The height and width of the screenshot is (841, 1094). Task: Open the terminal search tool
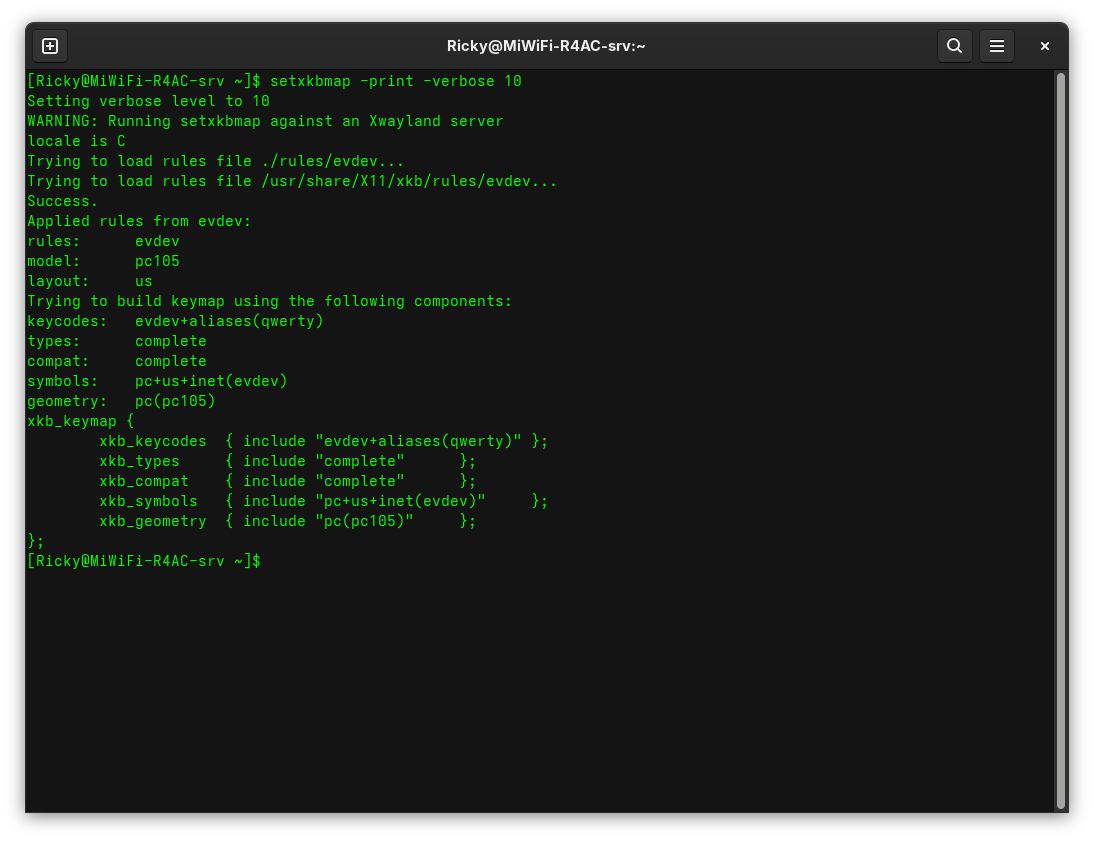[954, 46]
